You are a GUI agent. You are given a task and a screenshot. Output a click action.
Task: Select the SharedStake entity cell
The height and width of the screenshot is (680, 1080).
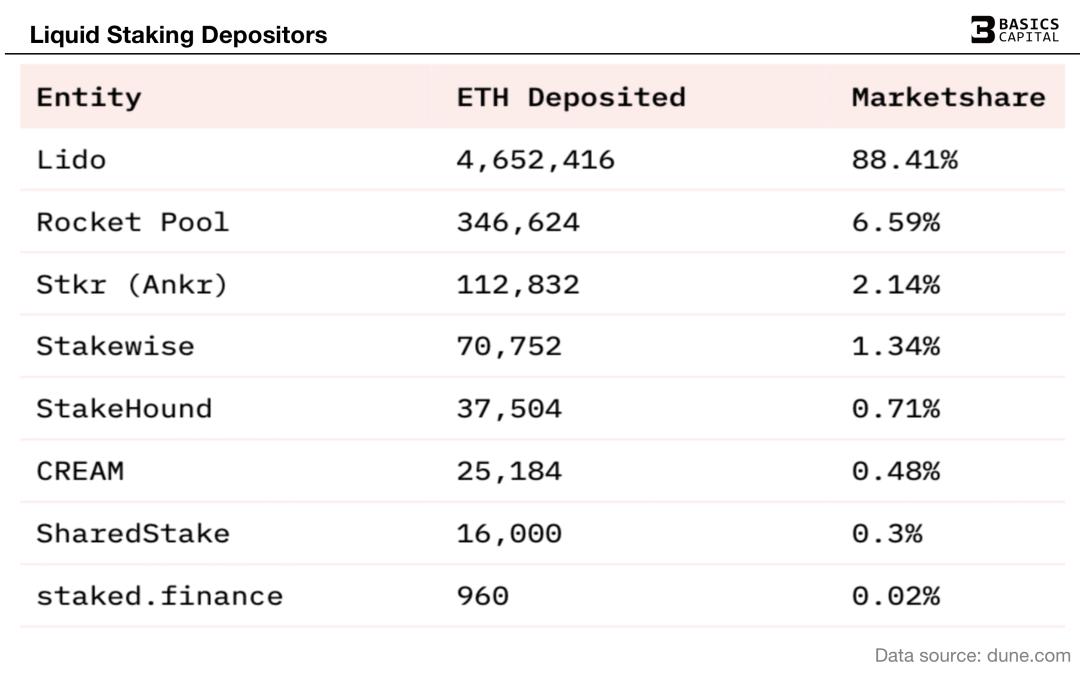pos(133,533)
